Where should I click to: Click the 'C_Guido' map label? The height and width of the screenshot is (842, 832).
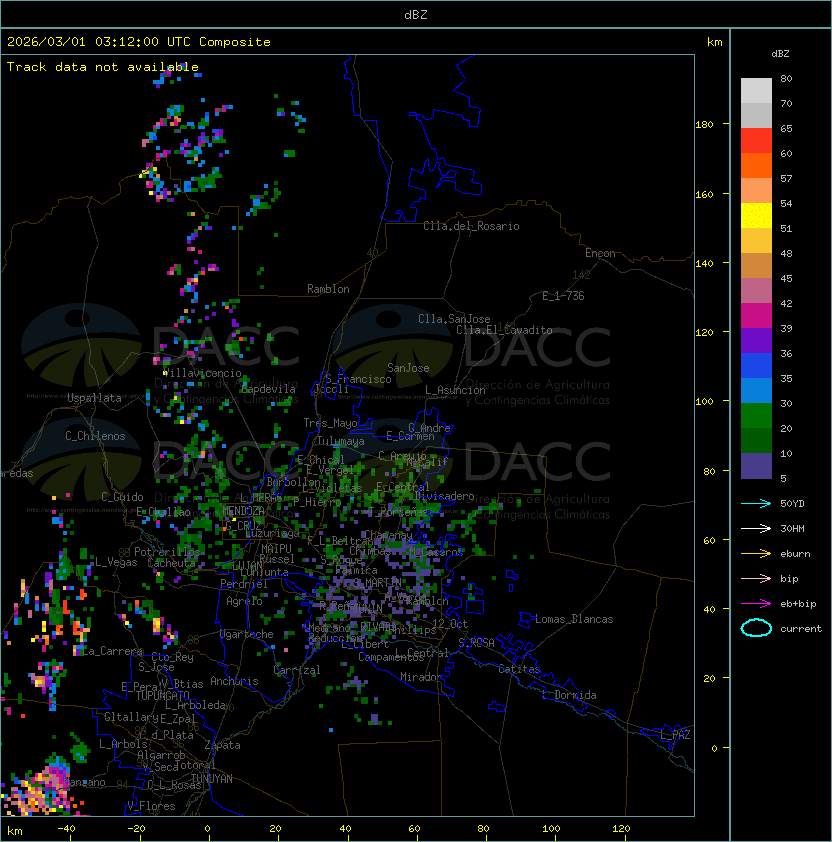click(122, 497)
